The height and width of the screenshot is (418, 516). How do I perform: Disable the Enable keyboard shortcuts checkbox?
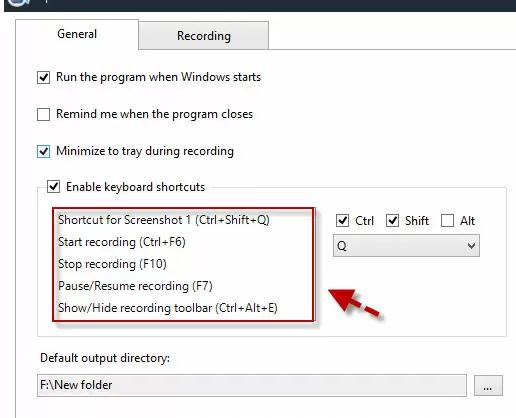tap(53, 187)
